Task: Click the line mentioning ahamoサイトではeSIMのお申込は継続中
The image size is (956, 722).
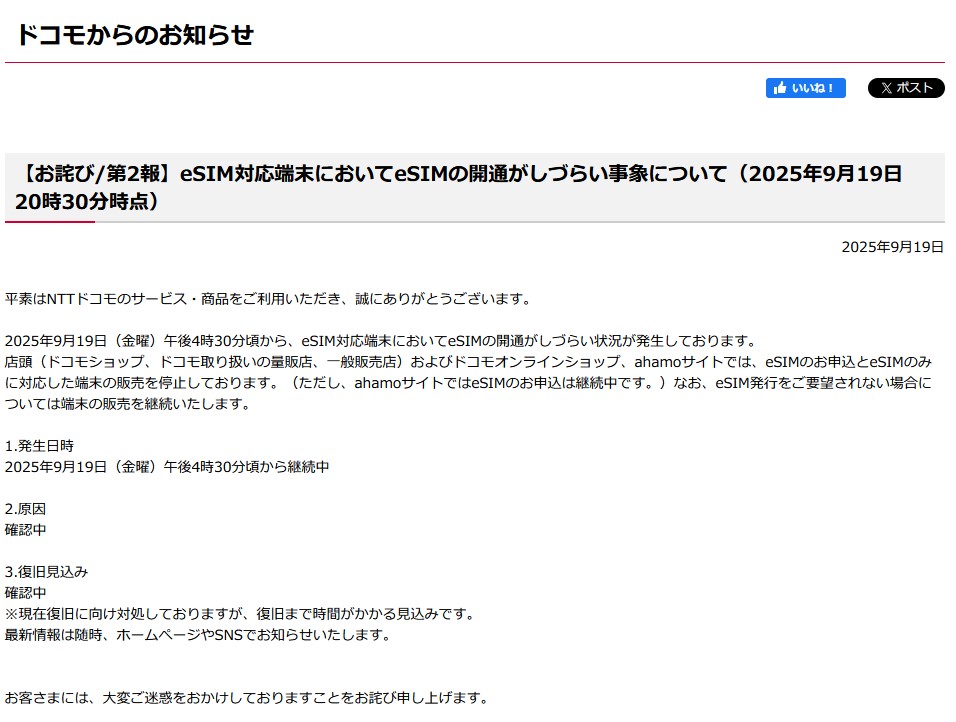Action: 468,383
